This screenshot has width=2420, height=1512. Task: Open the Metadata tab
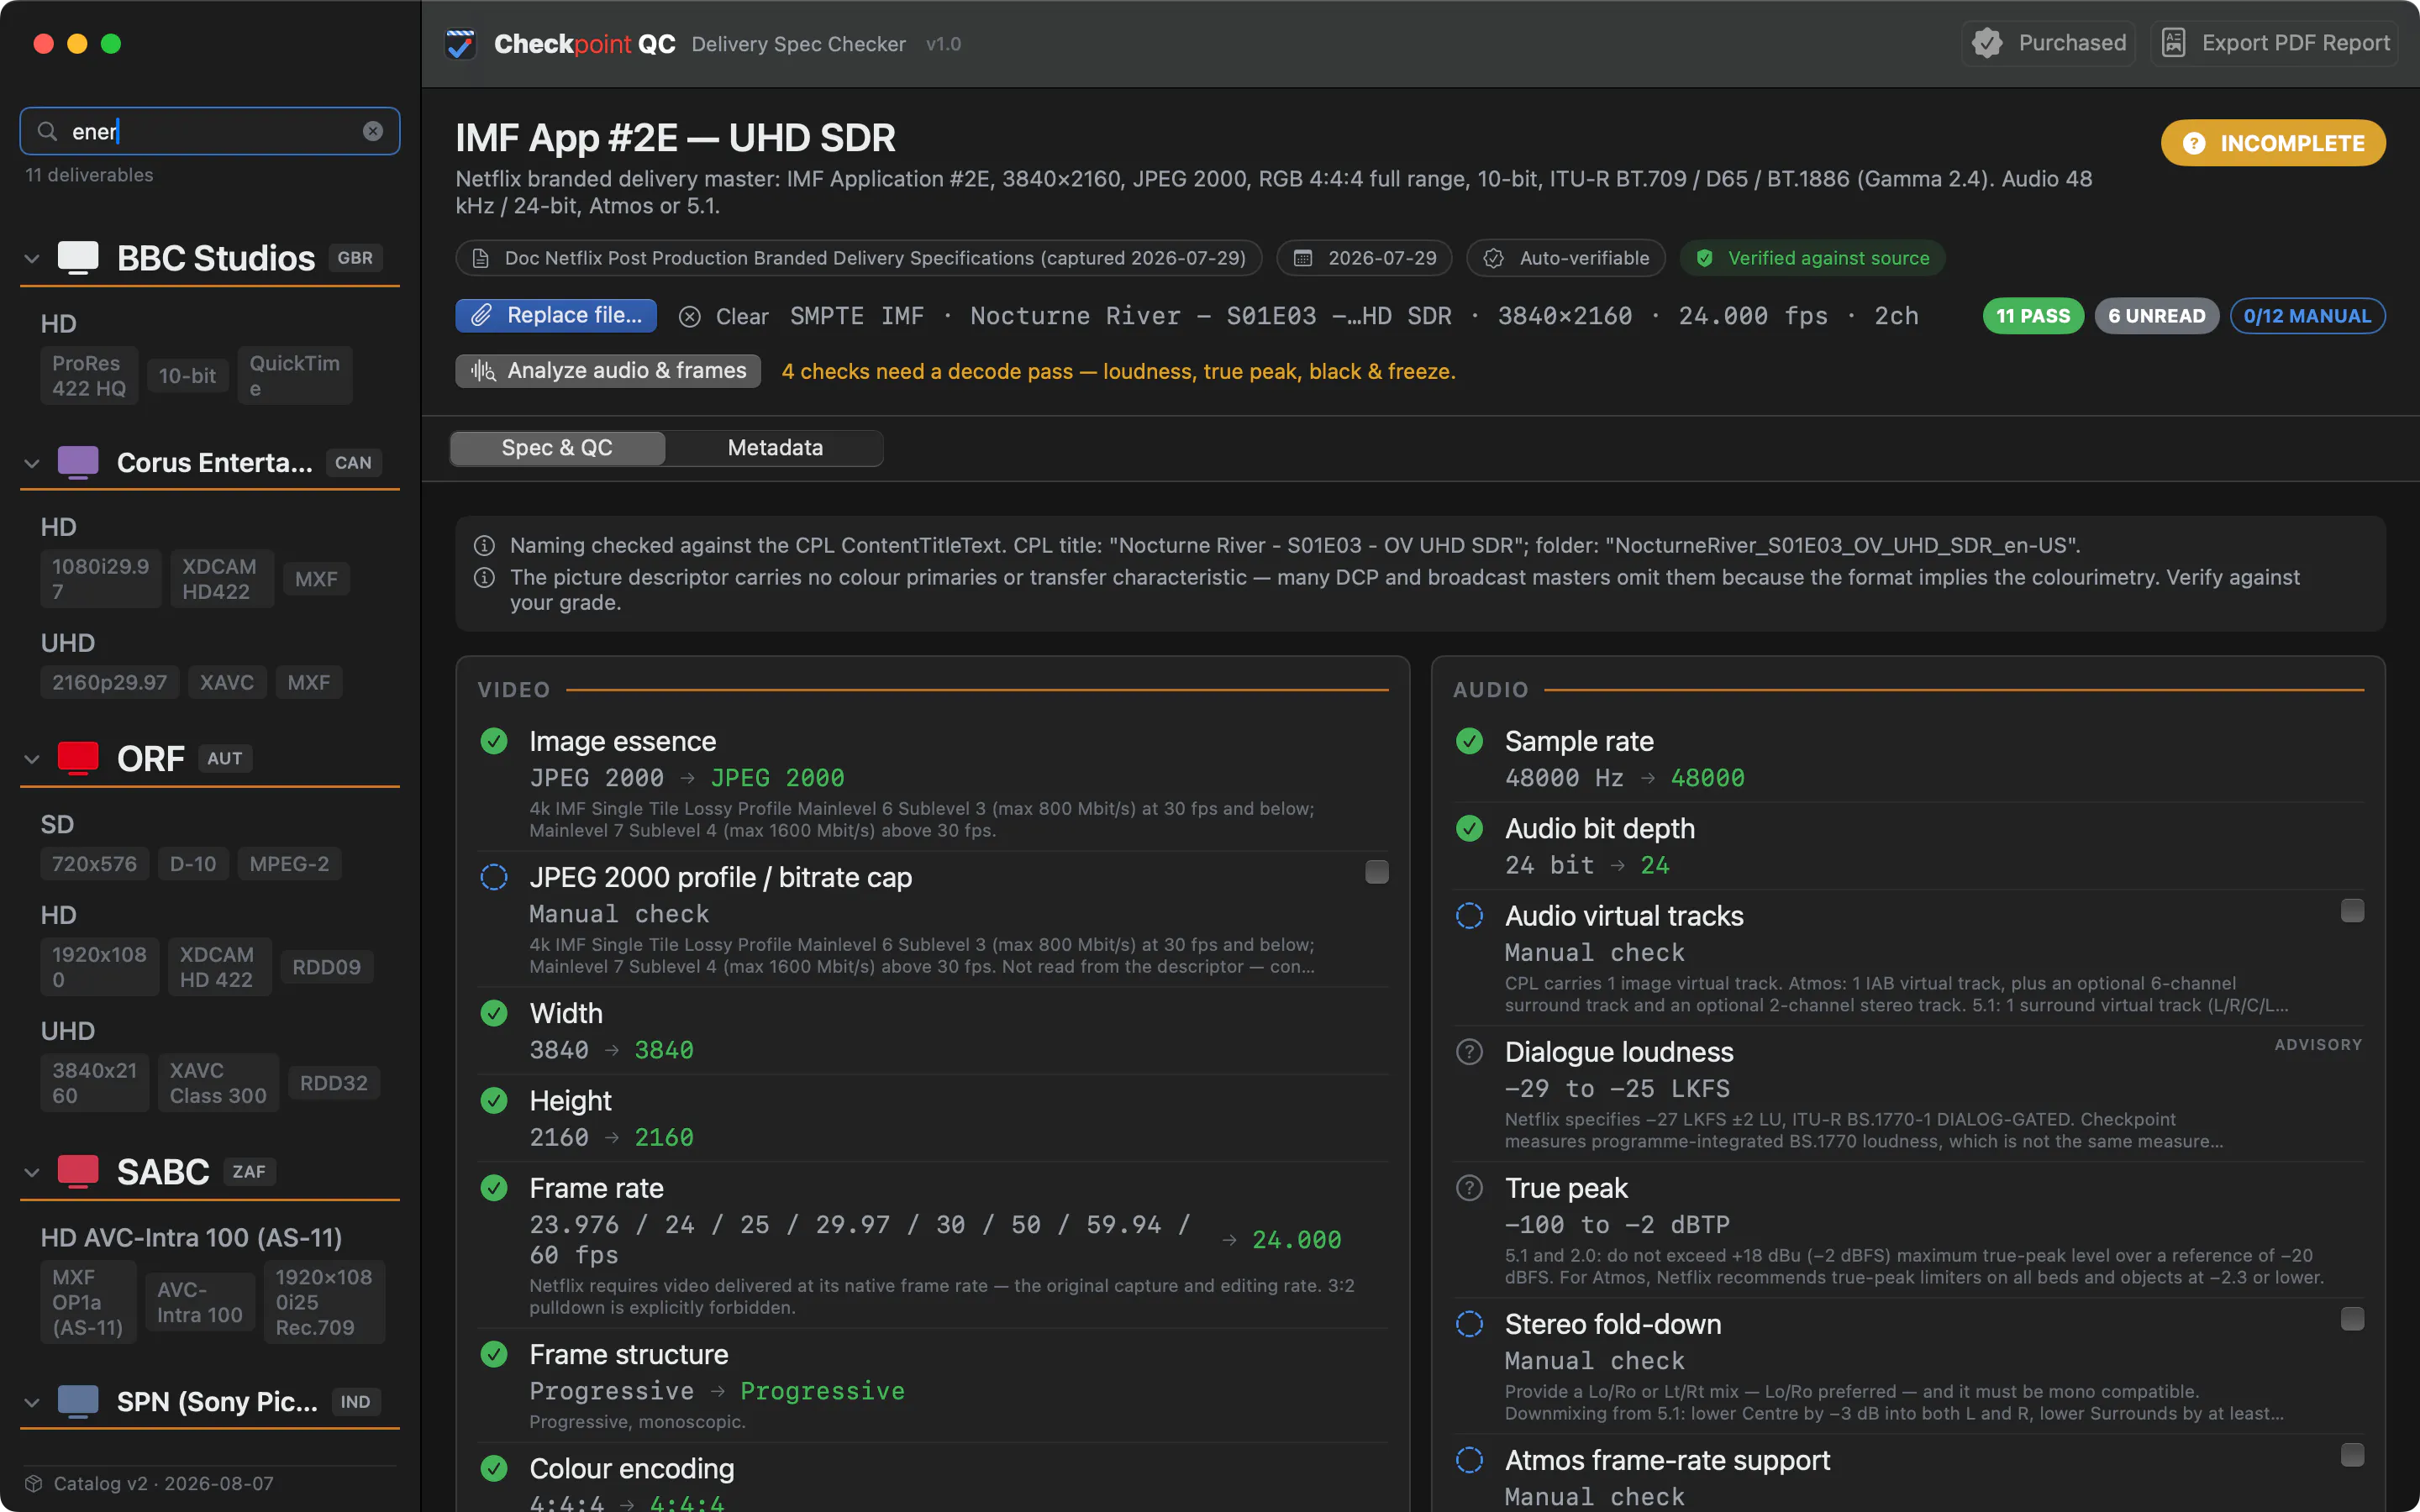point(775,447)
